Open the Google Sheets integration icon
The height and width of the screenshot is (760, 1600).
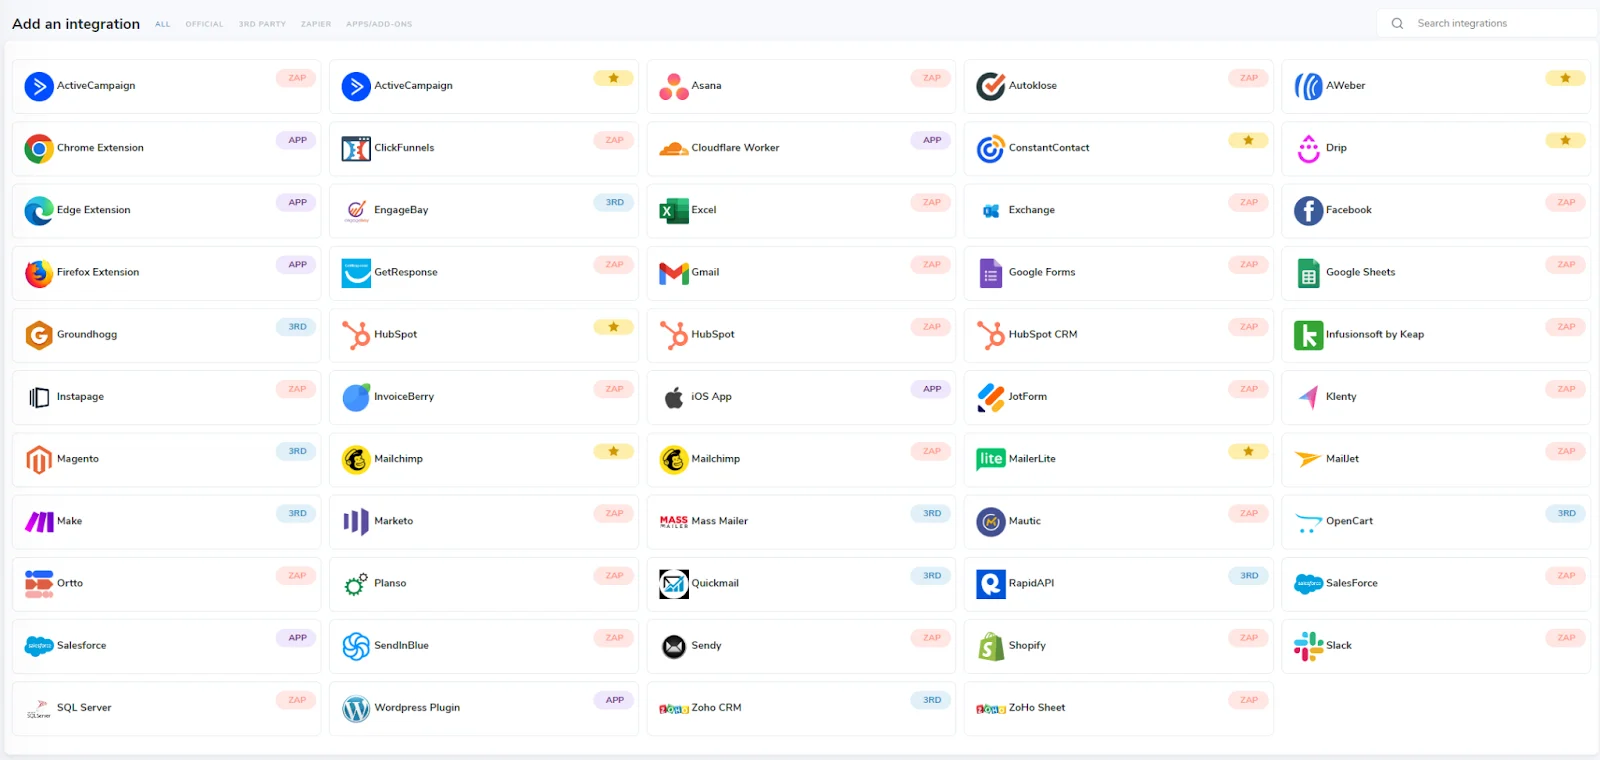pyautogui.click(x=1308, y=272)
